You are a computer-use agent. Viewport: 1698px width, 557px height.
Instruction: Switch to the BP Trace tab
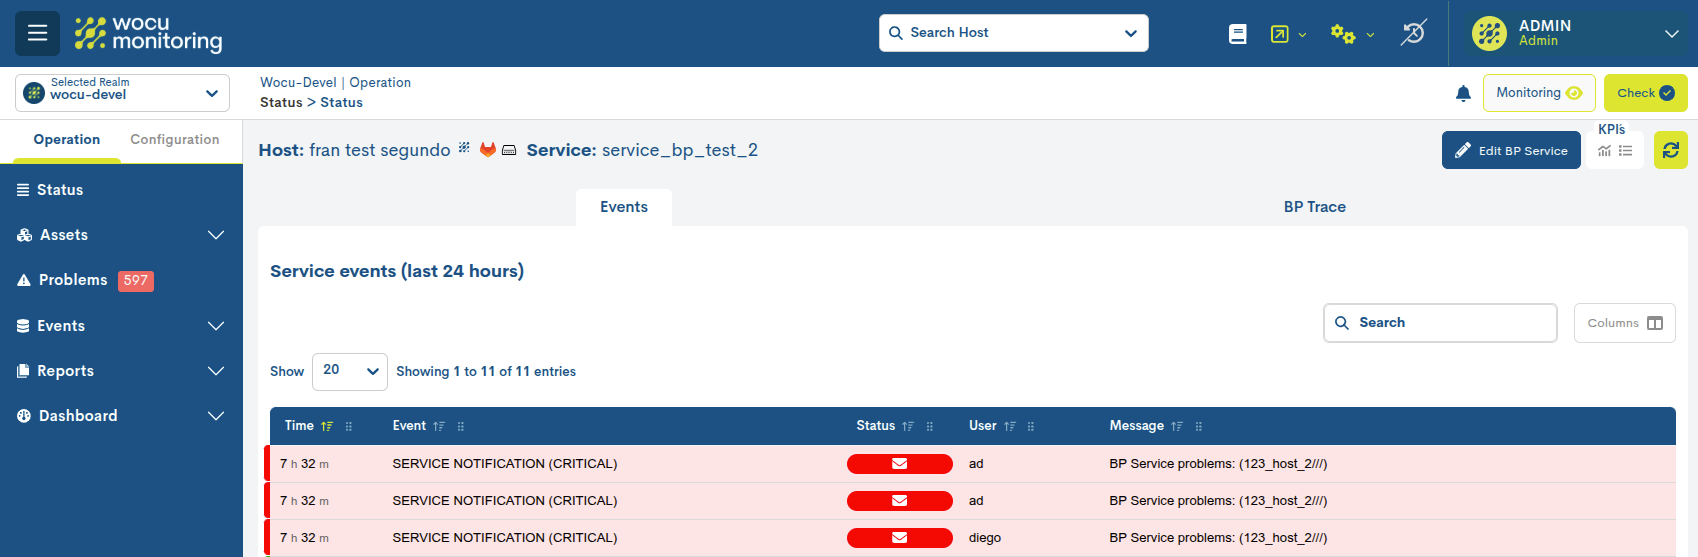(1314, 207)
